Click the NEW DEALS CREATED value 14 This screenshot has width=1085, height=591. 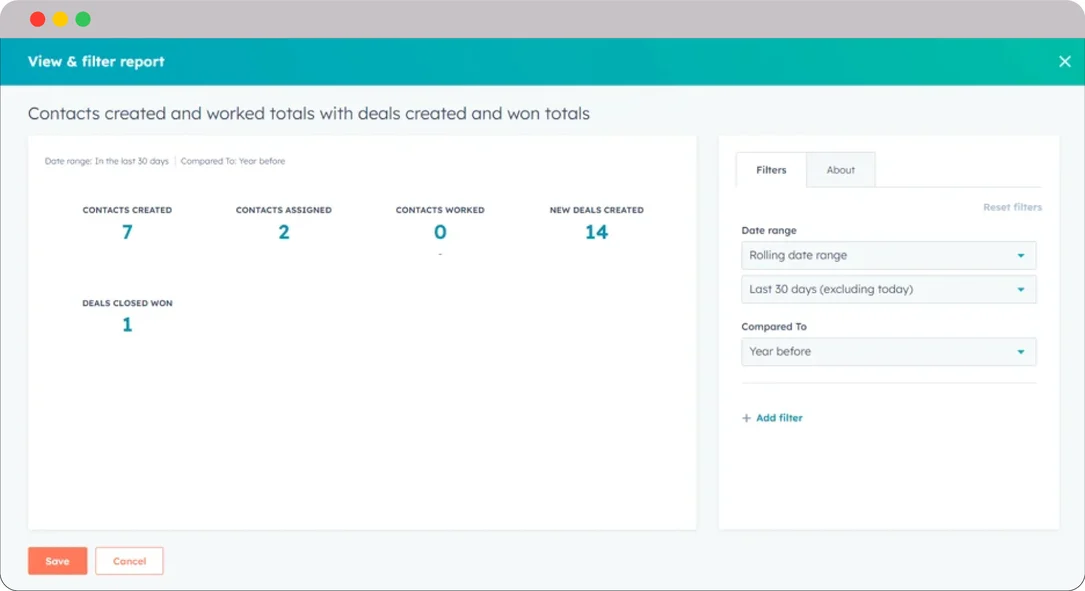click(x=596, y=231)
